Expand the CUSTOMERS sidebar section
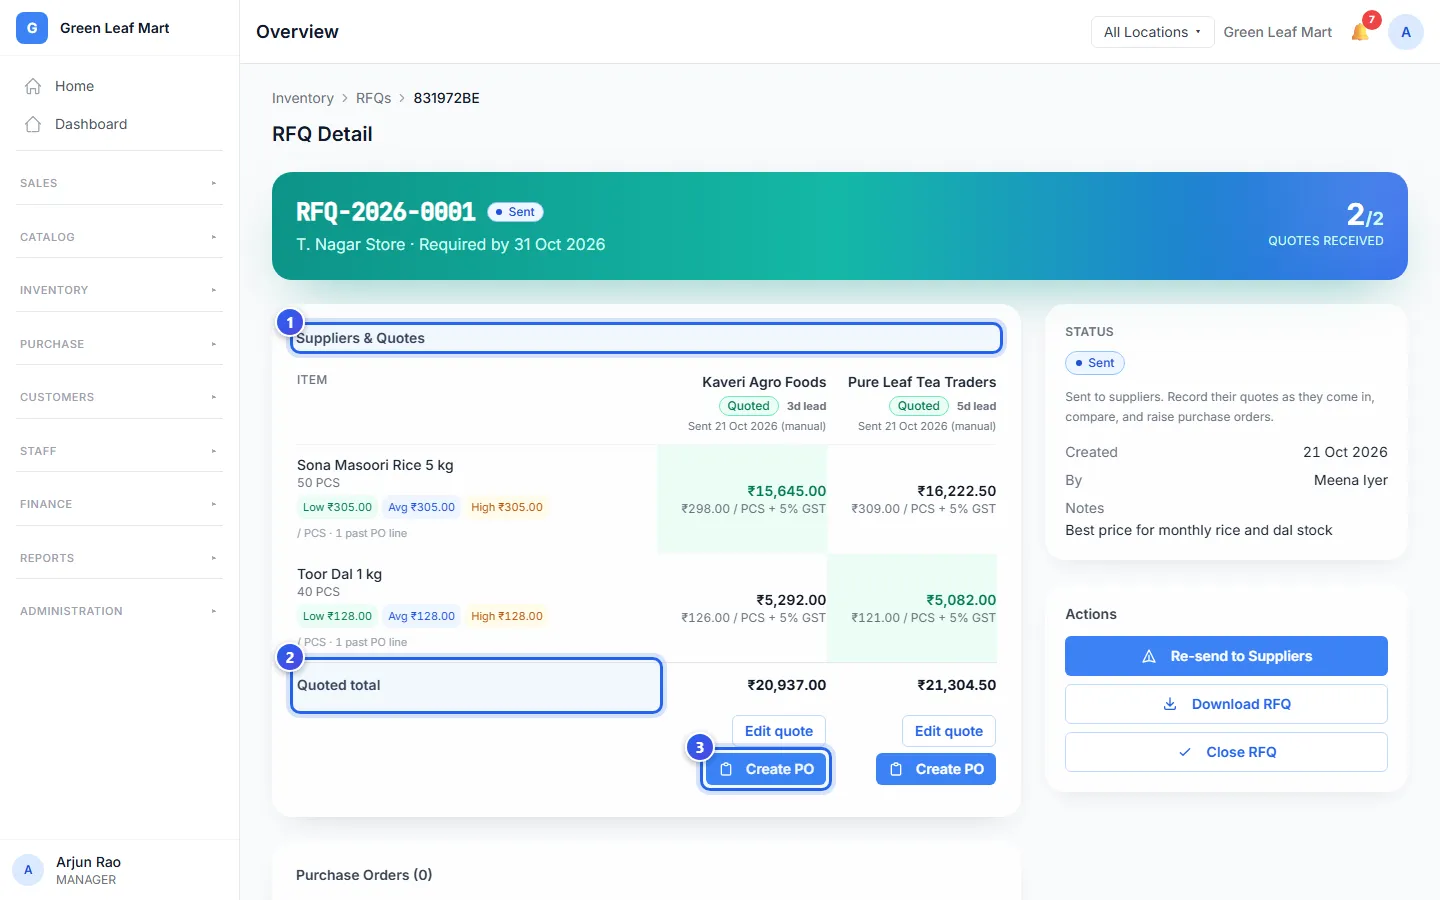 point(119,397)
